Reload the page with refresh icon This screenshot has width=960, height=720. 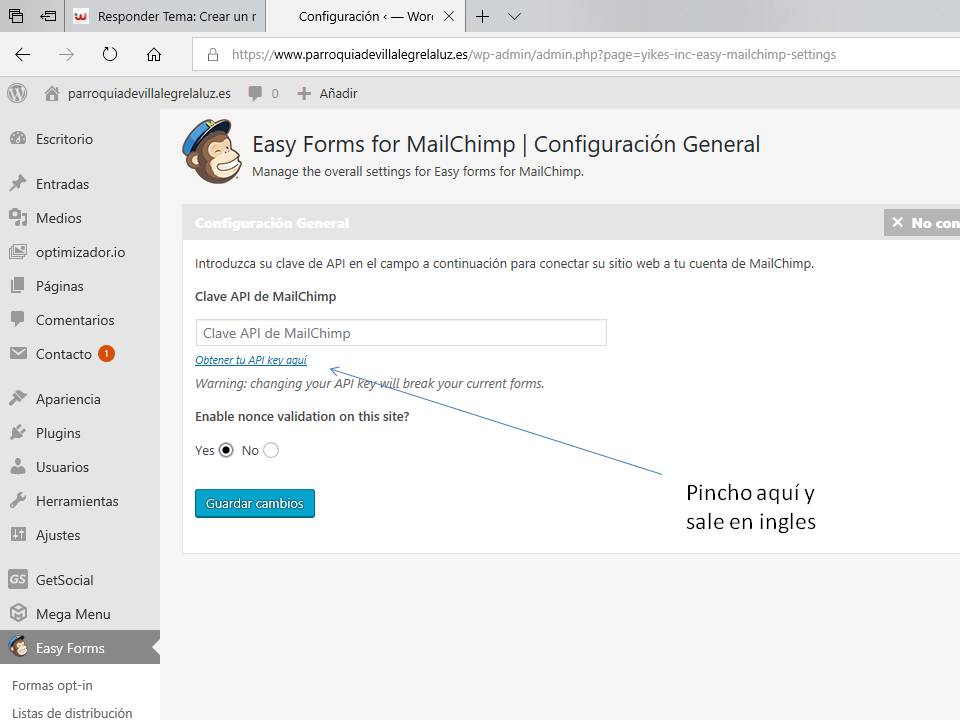[x=110, y=54]
